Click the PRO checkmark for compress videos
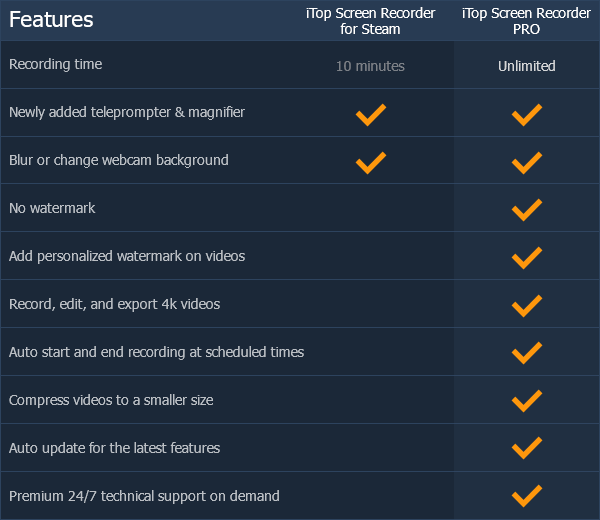 526,401
